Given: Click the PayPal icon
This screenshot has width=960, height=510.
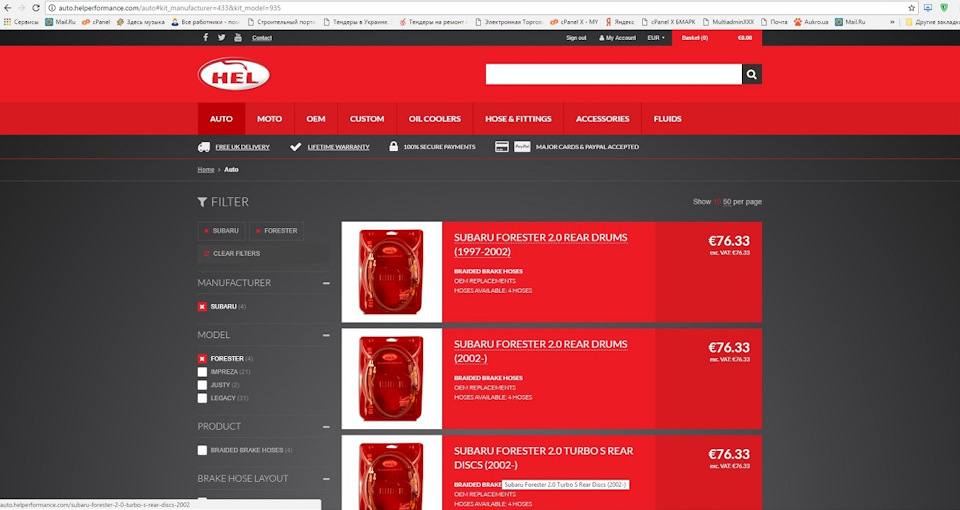Looking at the screenshot, I should point(522,147).
